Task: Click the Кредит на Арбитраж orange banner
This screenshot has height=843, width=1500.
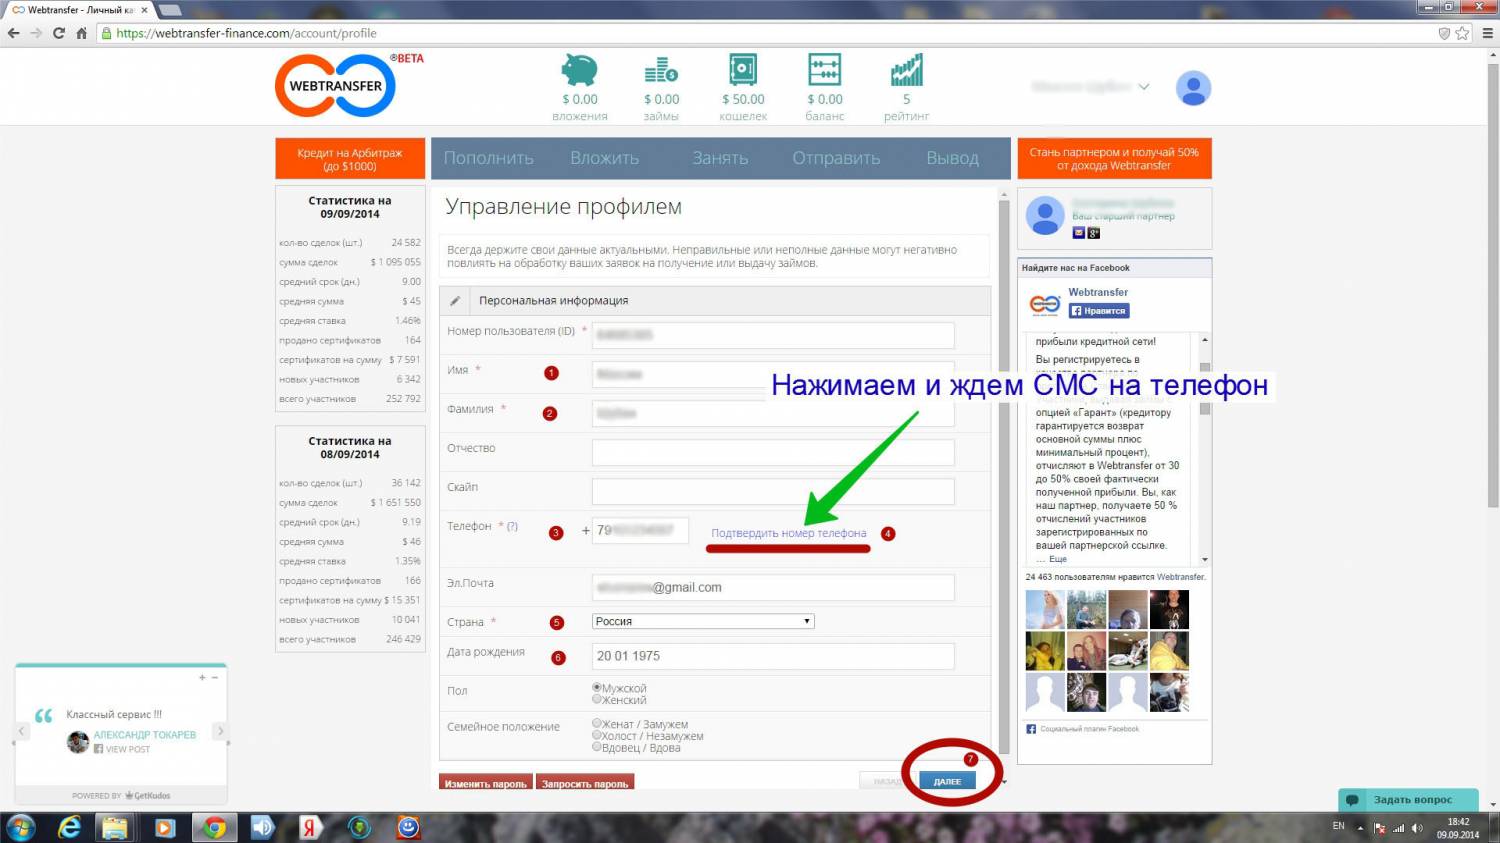Action: pyautogui.click(x=350, y=159)
